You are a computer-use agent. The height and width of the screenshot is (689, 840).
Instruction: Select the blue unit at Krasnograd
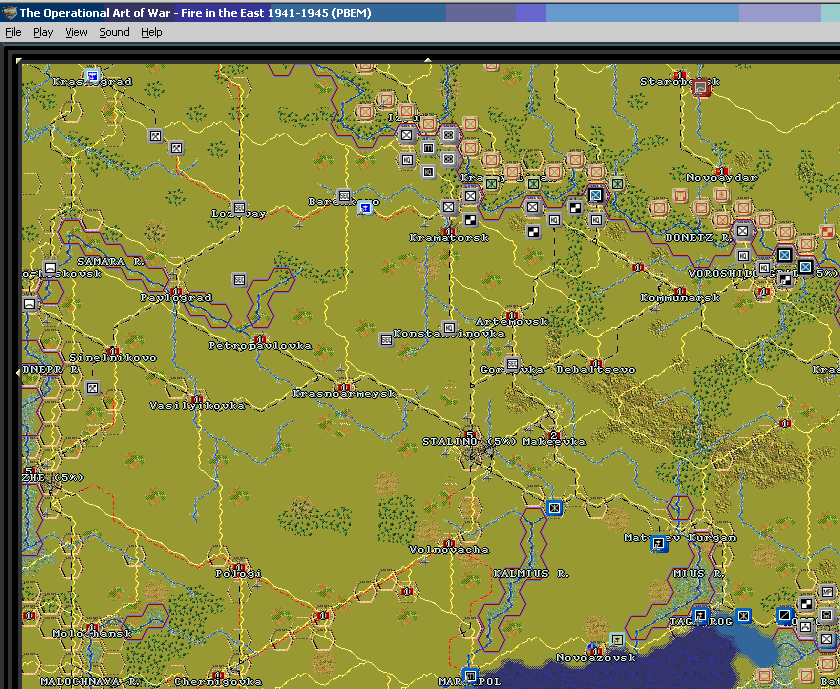pos(93,75)
